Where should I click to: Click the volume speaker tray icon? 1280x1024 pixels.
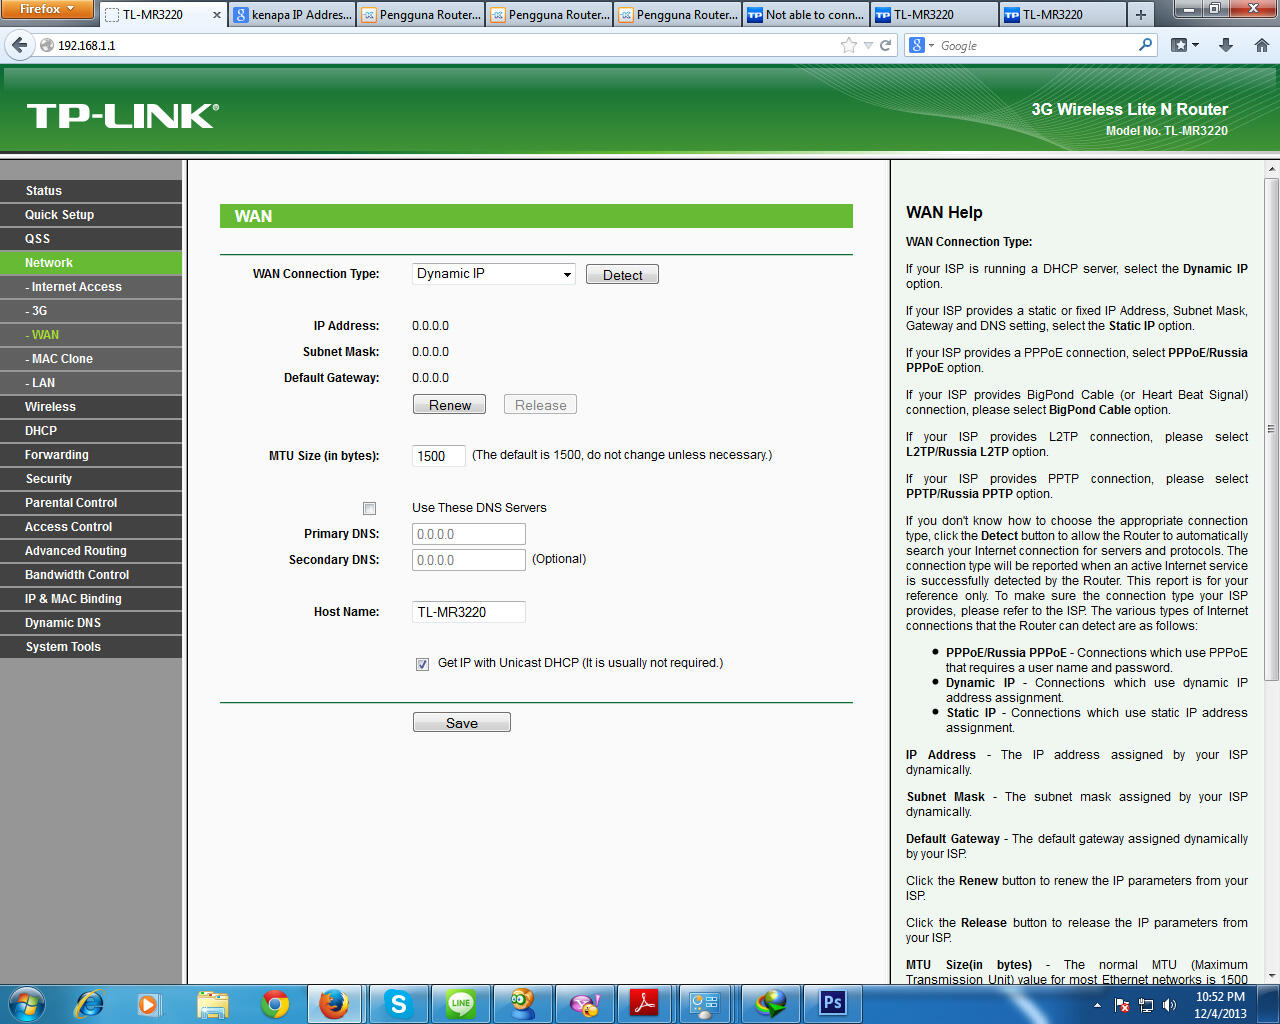pos(1169,1005)
